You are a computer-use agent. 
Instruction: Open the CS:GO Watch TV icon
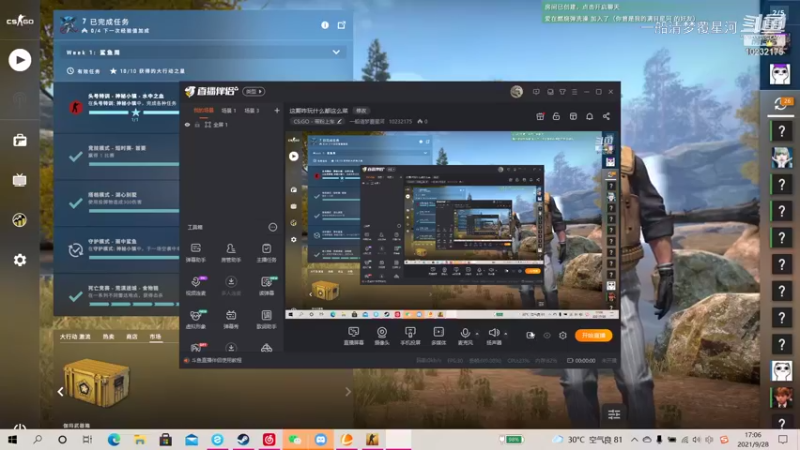click(19, 180)
